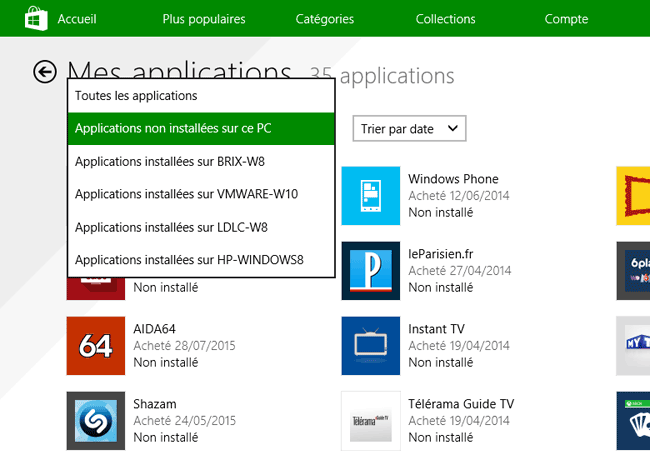Click the AIDA64 app title

pos(154,329)
